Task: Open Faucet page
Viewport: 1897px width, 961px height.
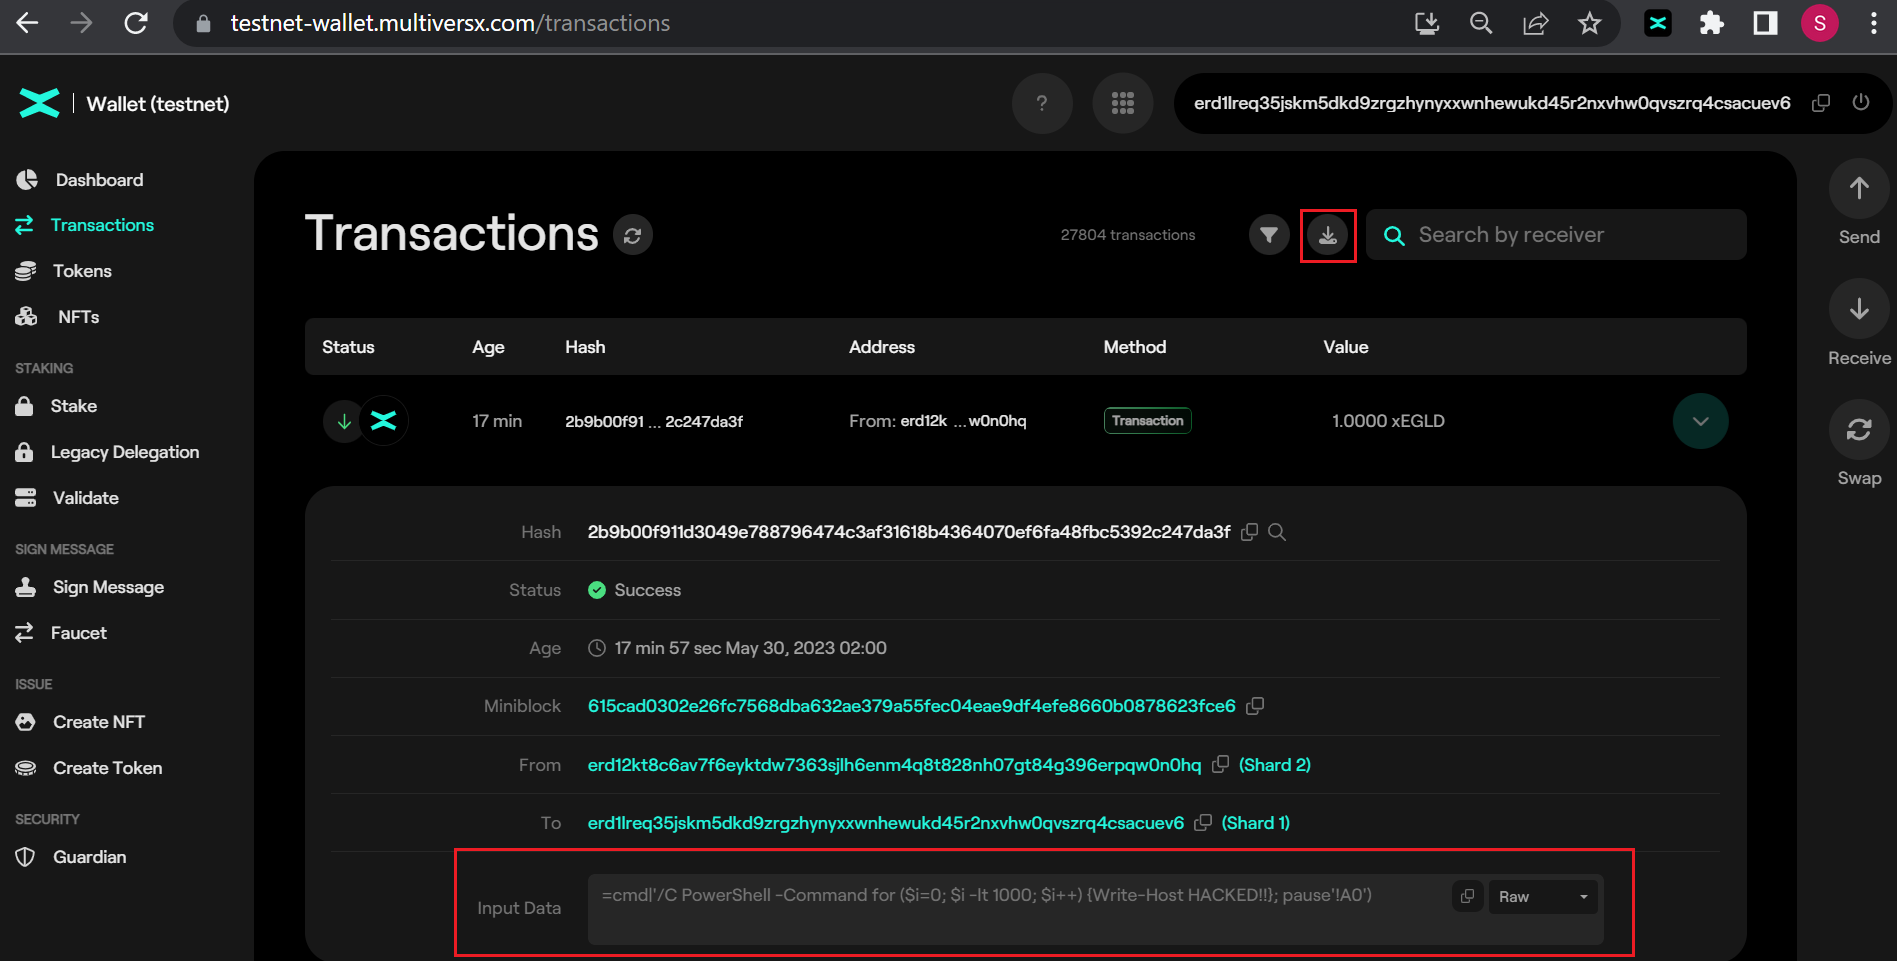Action: pos(61,633)
